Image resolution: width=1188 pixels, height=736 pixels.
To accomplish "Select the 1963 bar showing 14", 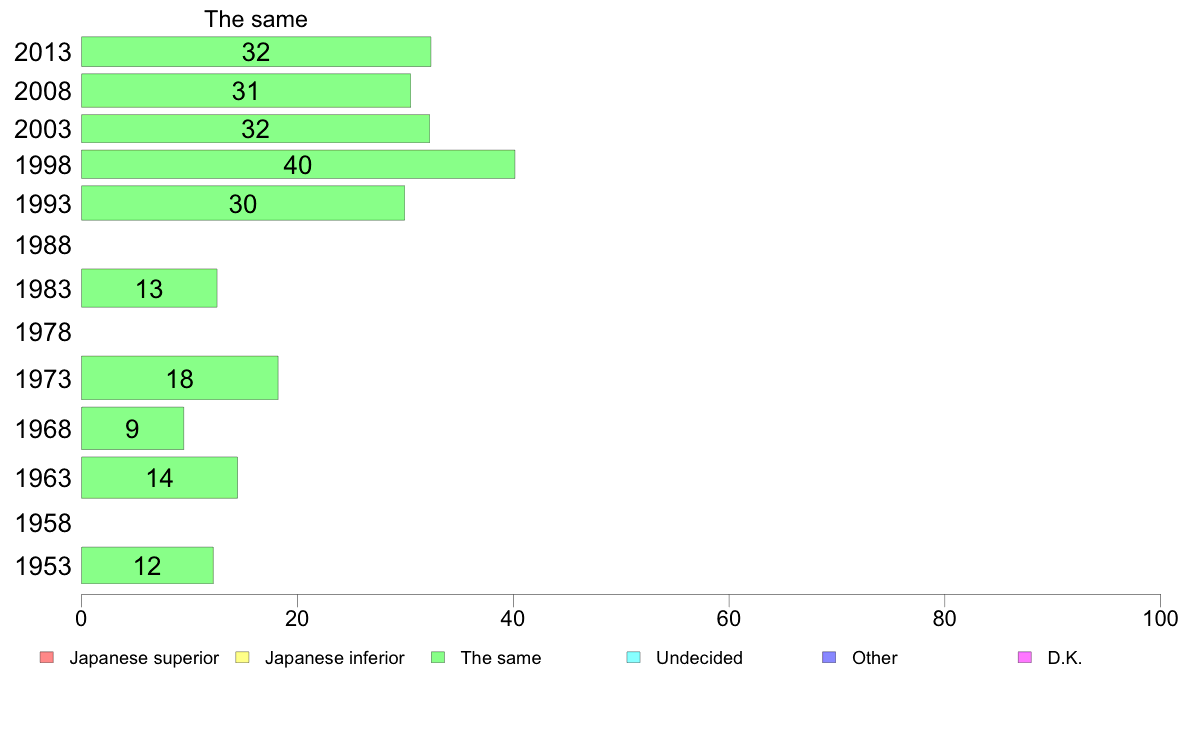I will 159,478.
